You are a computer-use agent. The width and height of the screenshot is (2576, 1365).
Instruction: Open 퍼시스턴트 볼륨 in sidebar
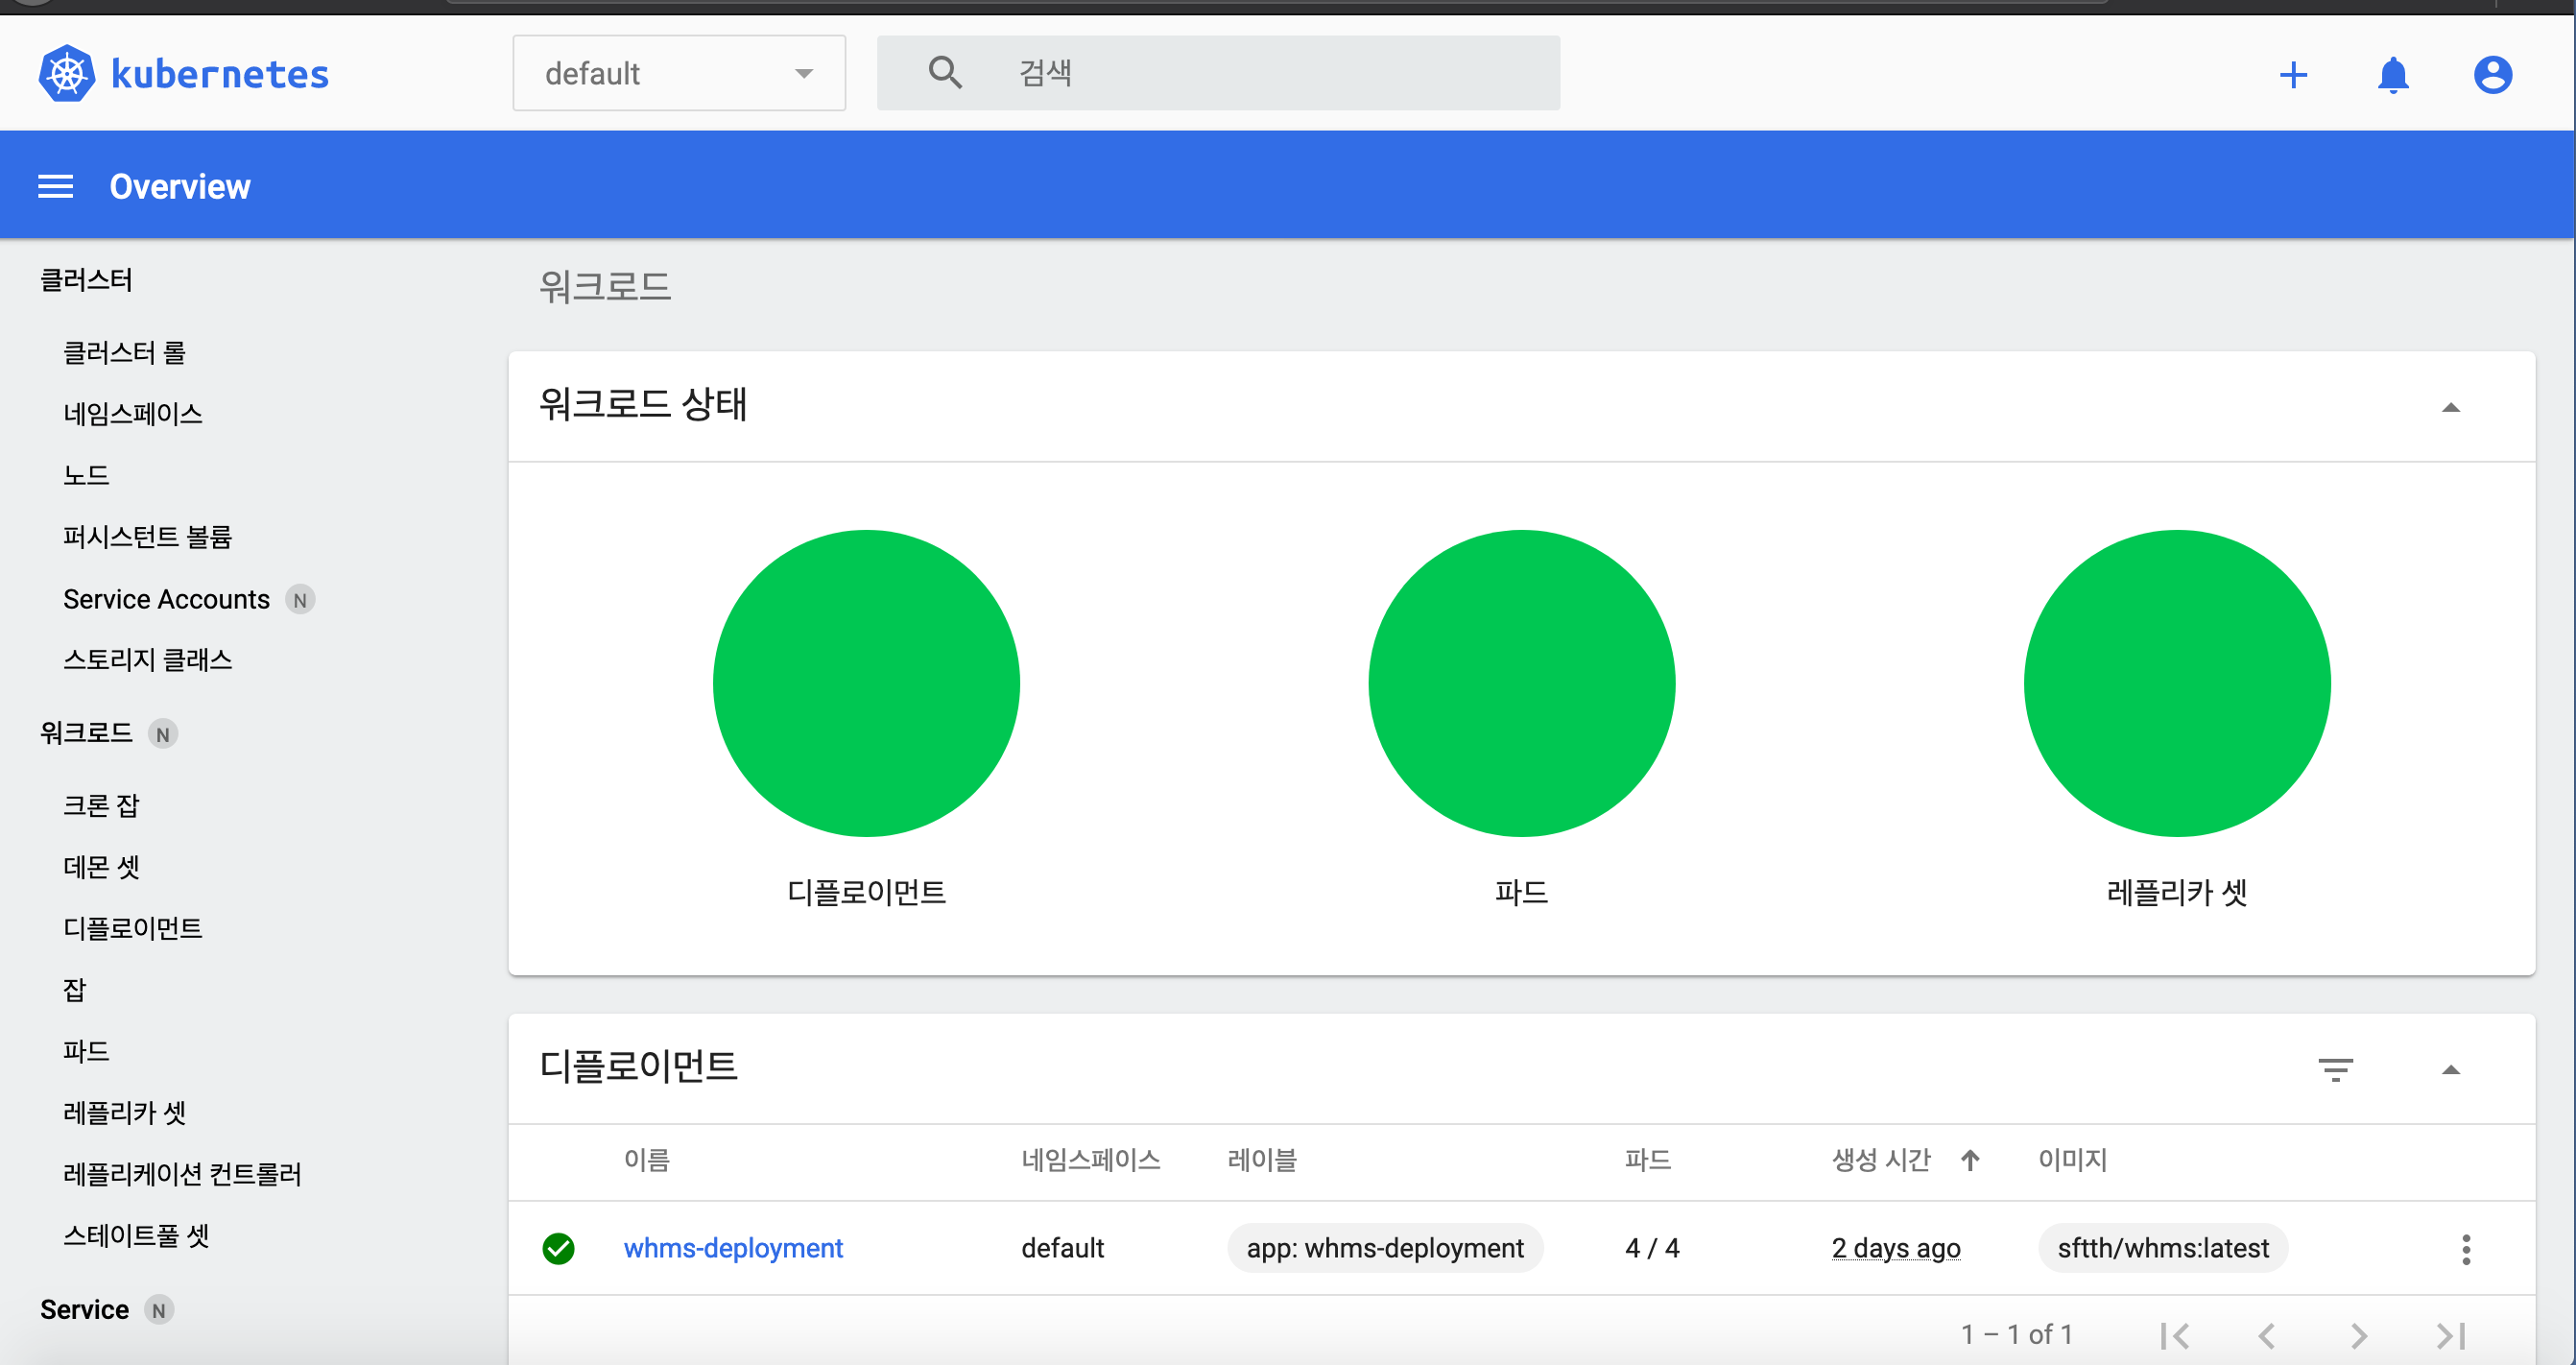[x=147, y=537]
